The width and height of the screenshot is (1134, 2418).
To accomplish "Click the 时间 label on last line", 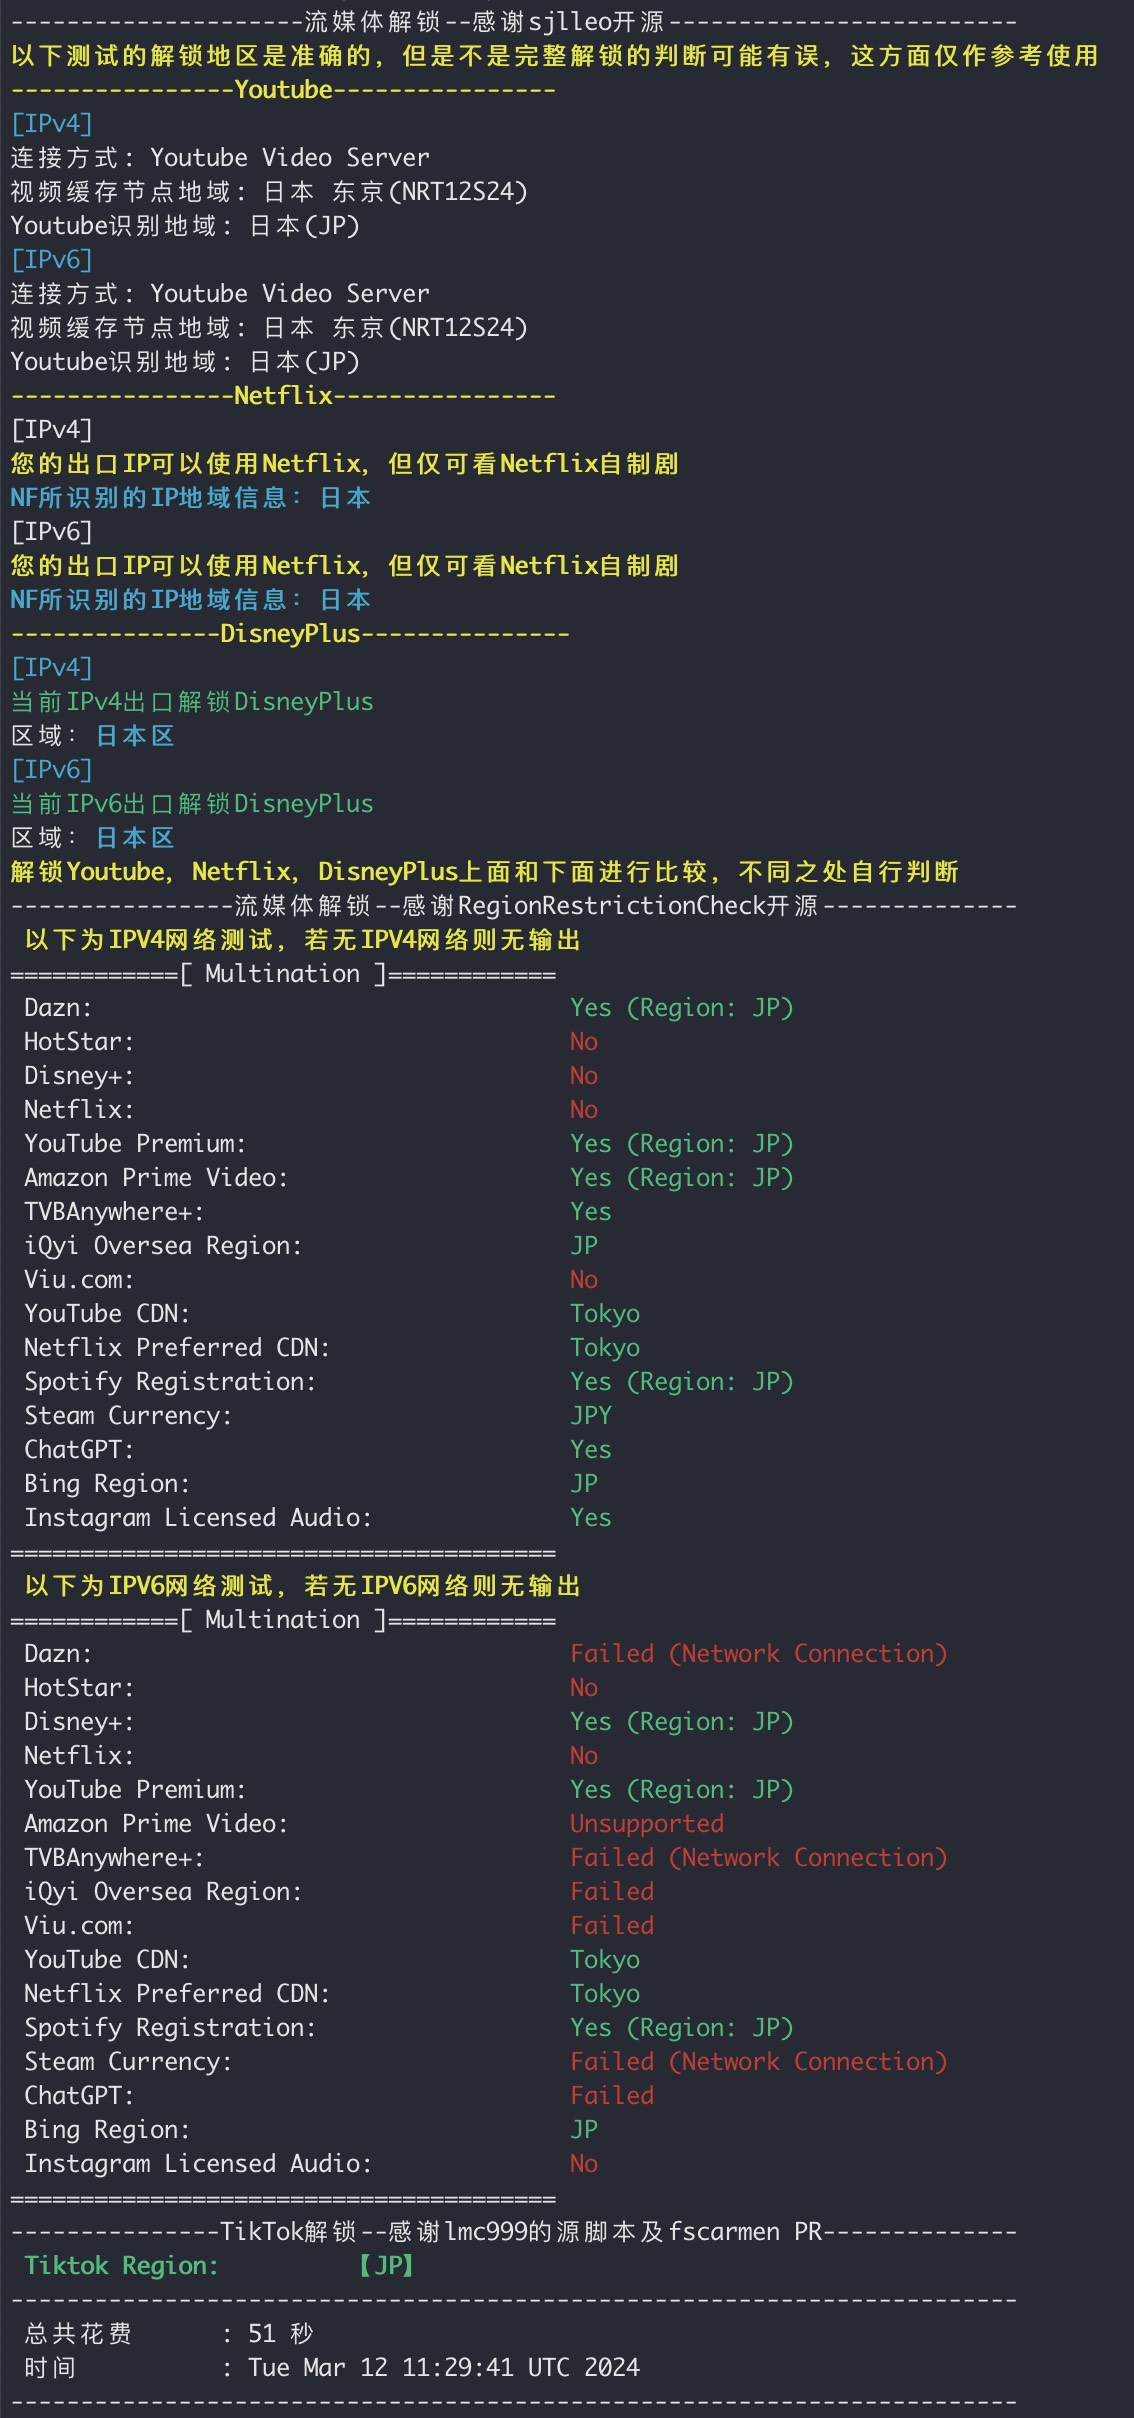I will (50, 2368).
